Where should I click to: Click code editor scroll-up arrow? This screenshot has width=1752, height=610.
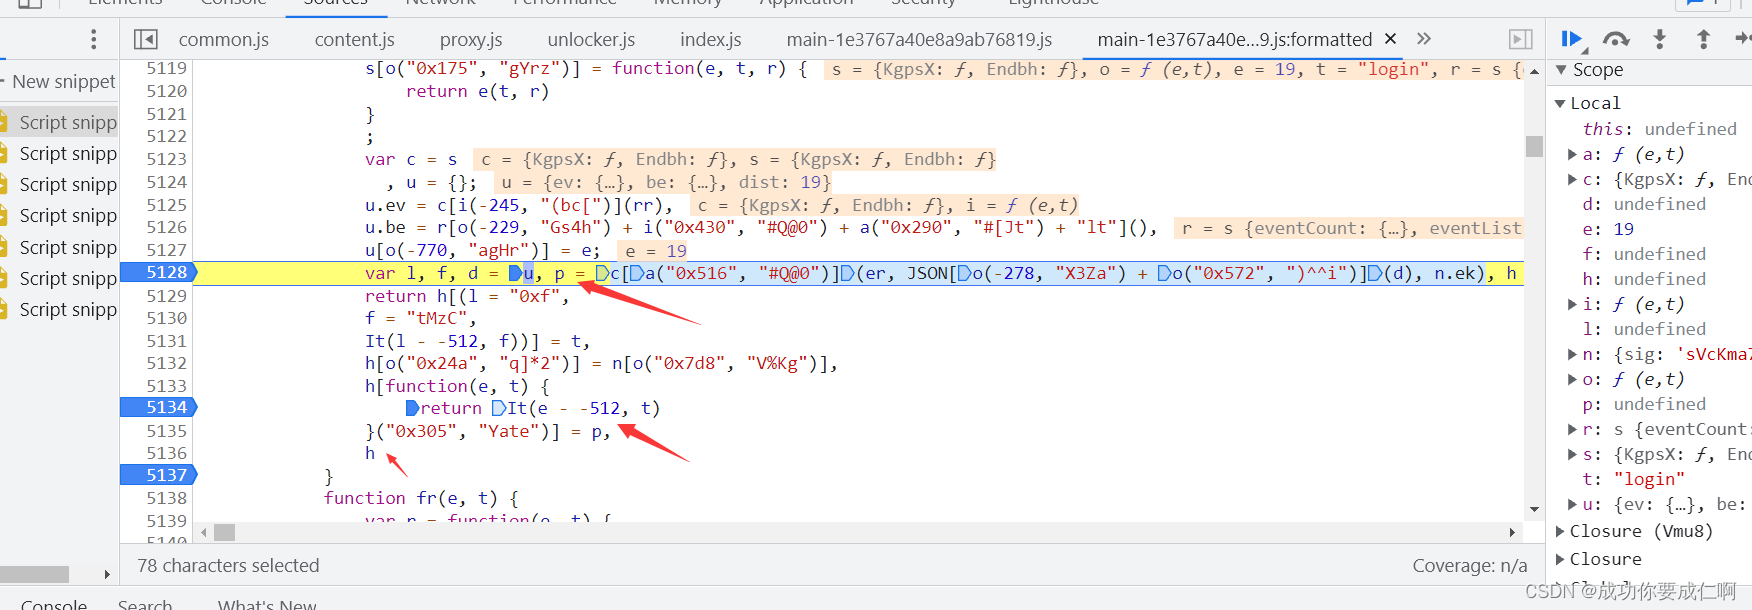(x=1534, y=71)
